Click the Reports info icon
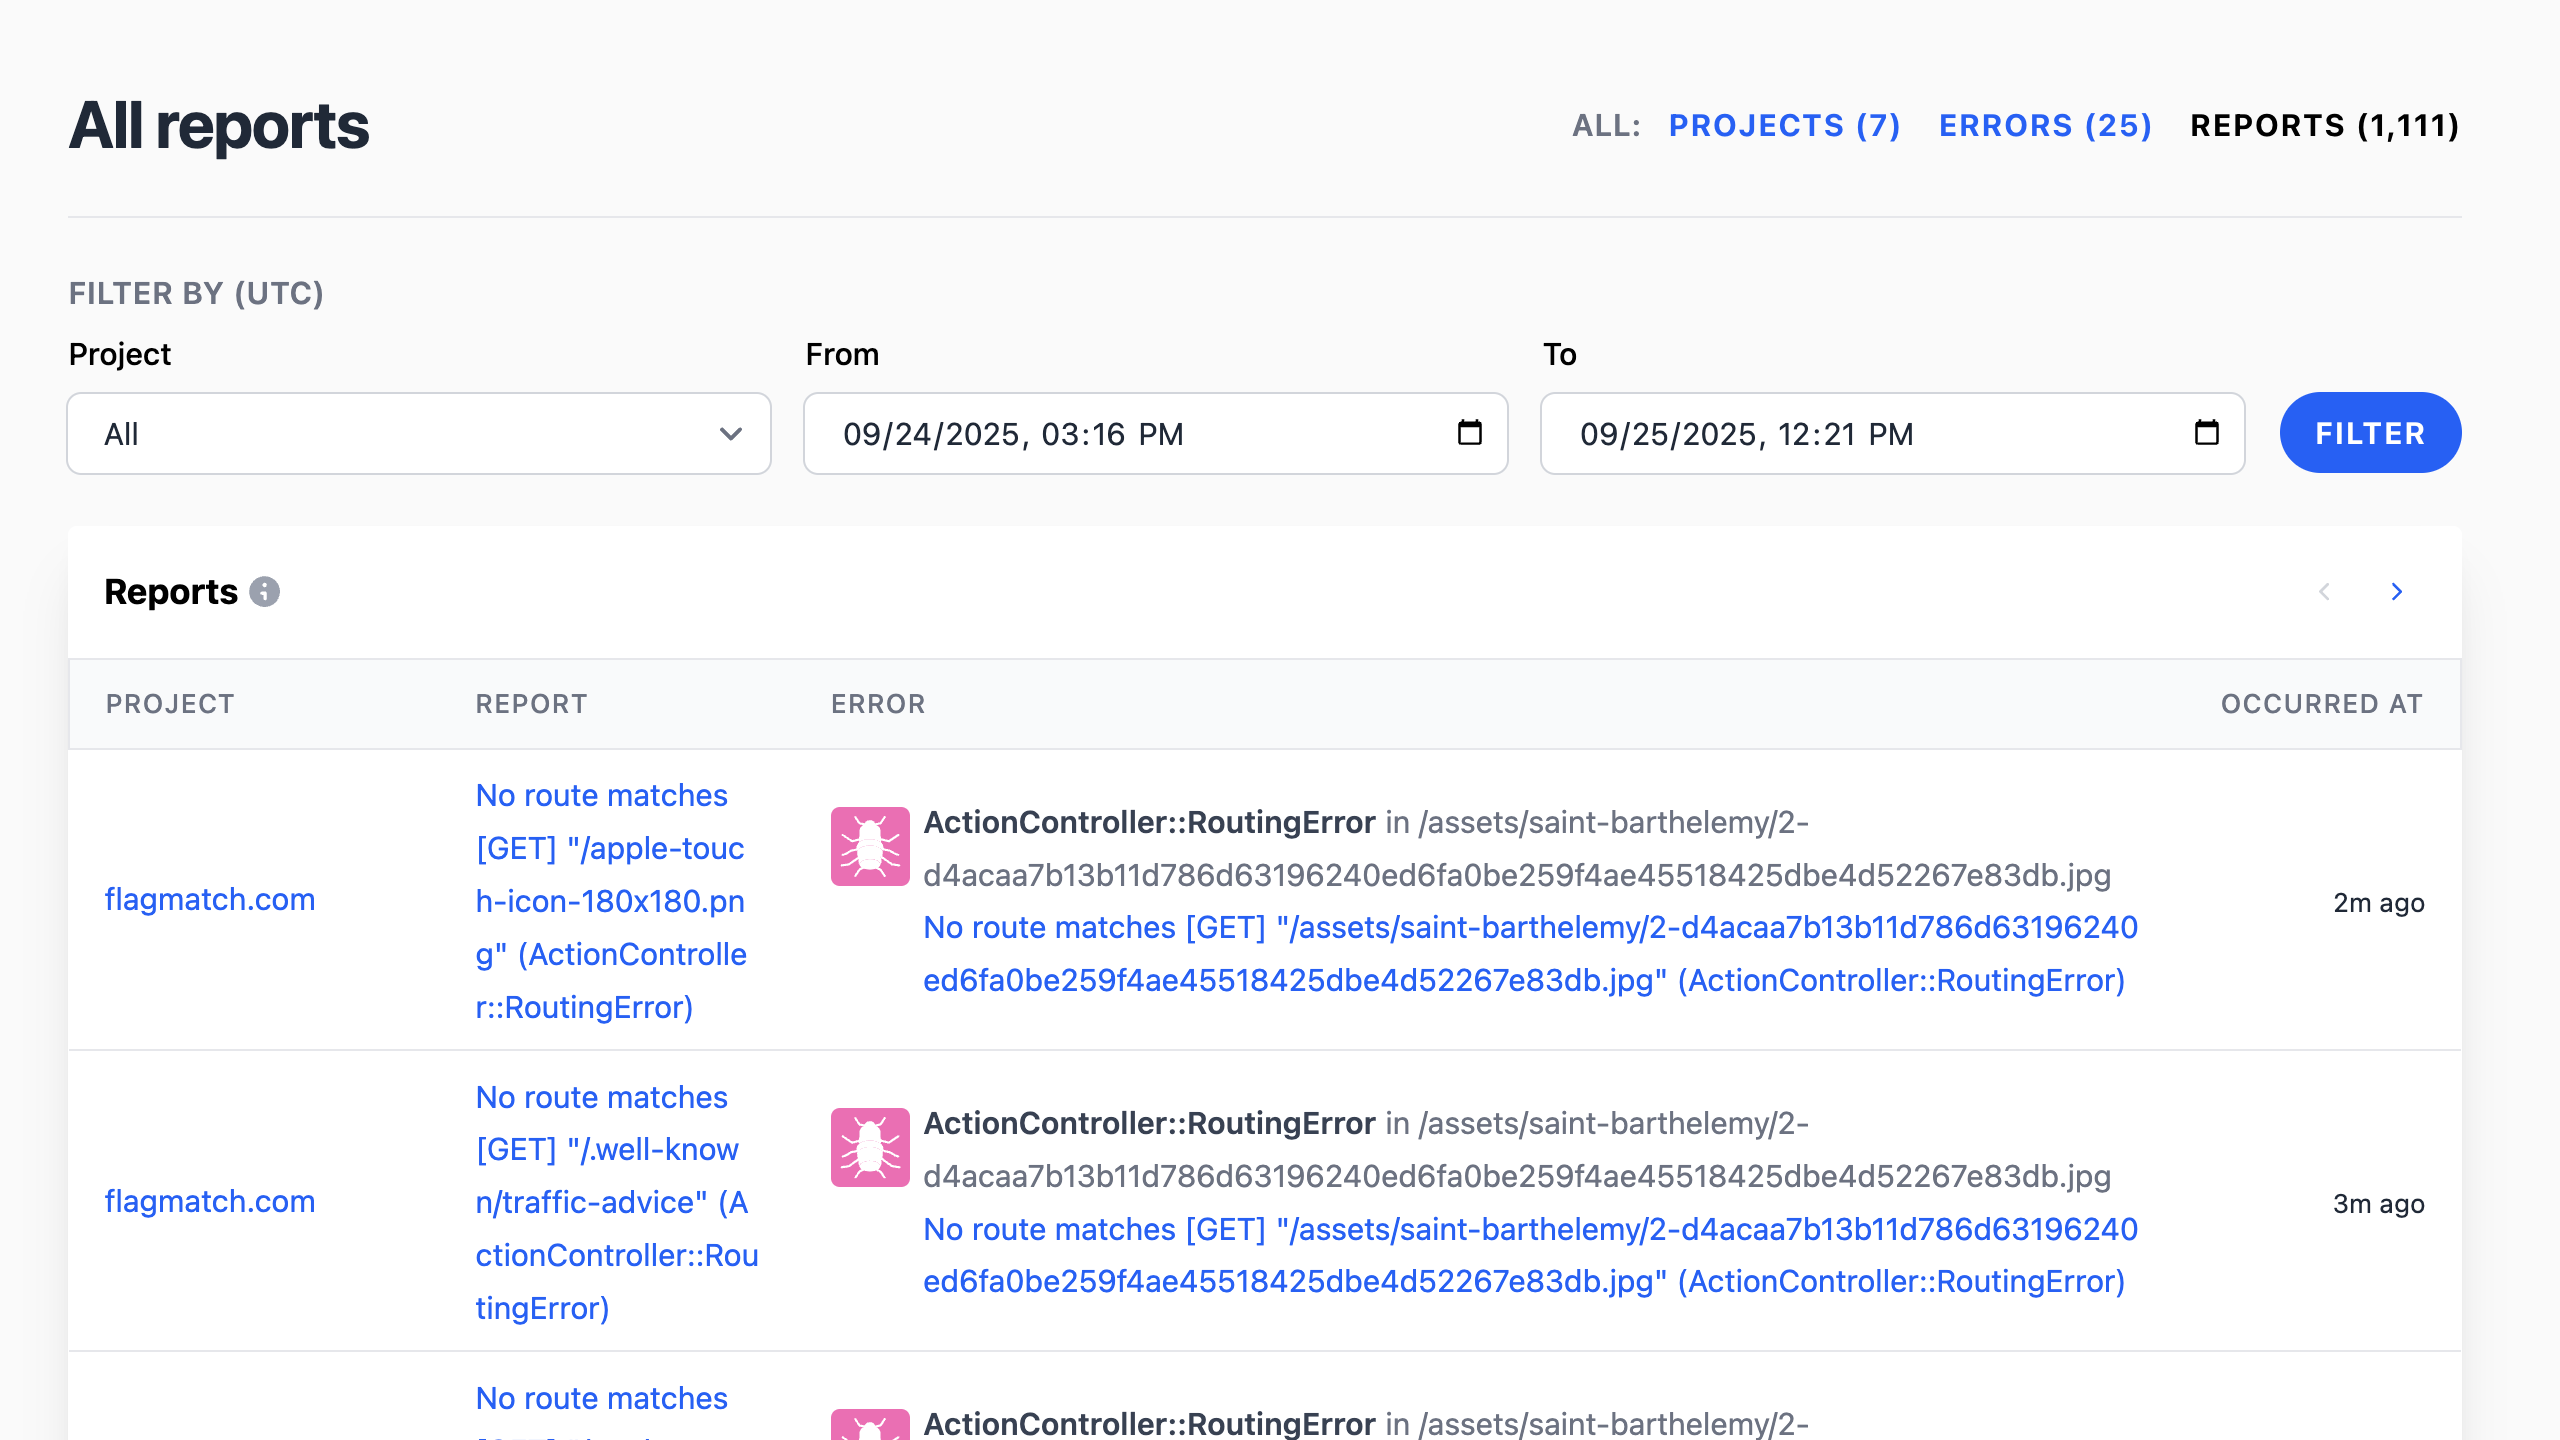 point(264,592)
